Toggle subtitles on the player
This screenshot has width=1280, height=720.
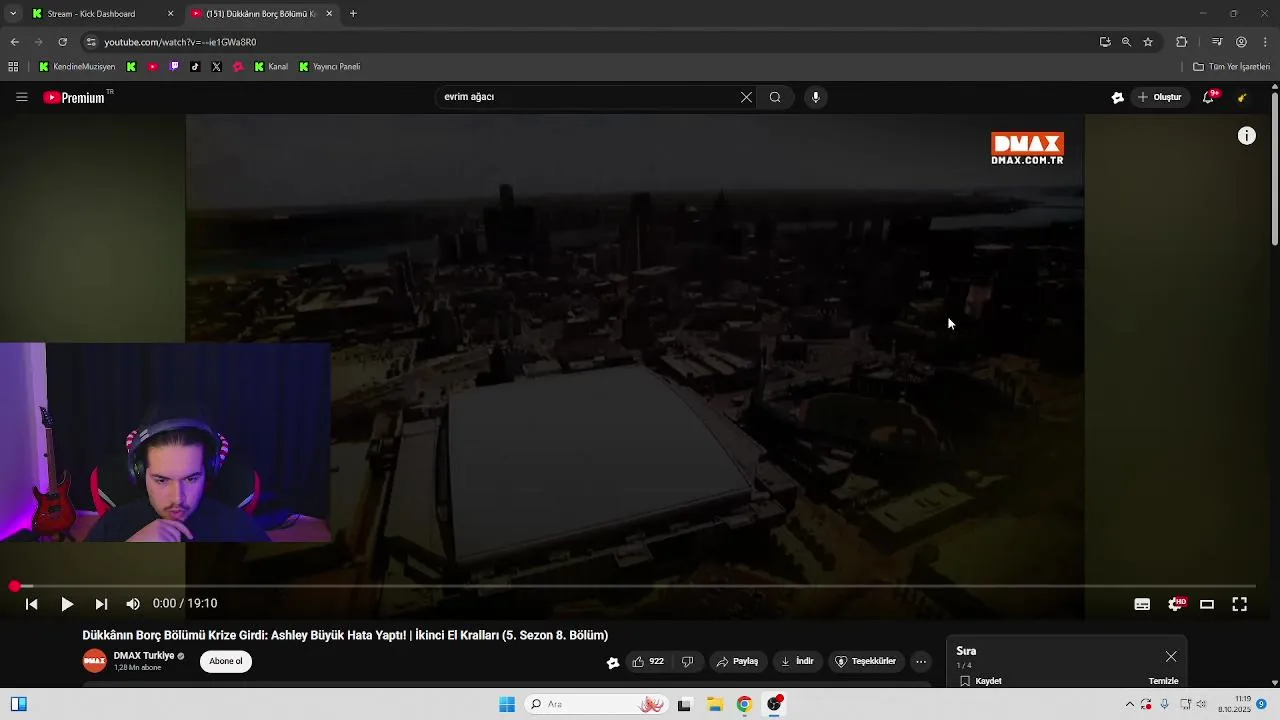pos(1142,604)
